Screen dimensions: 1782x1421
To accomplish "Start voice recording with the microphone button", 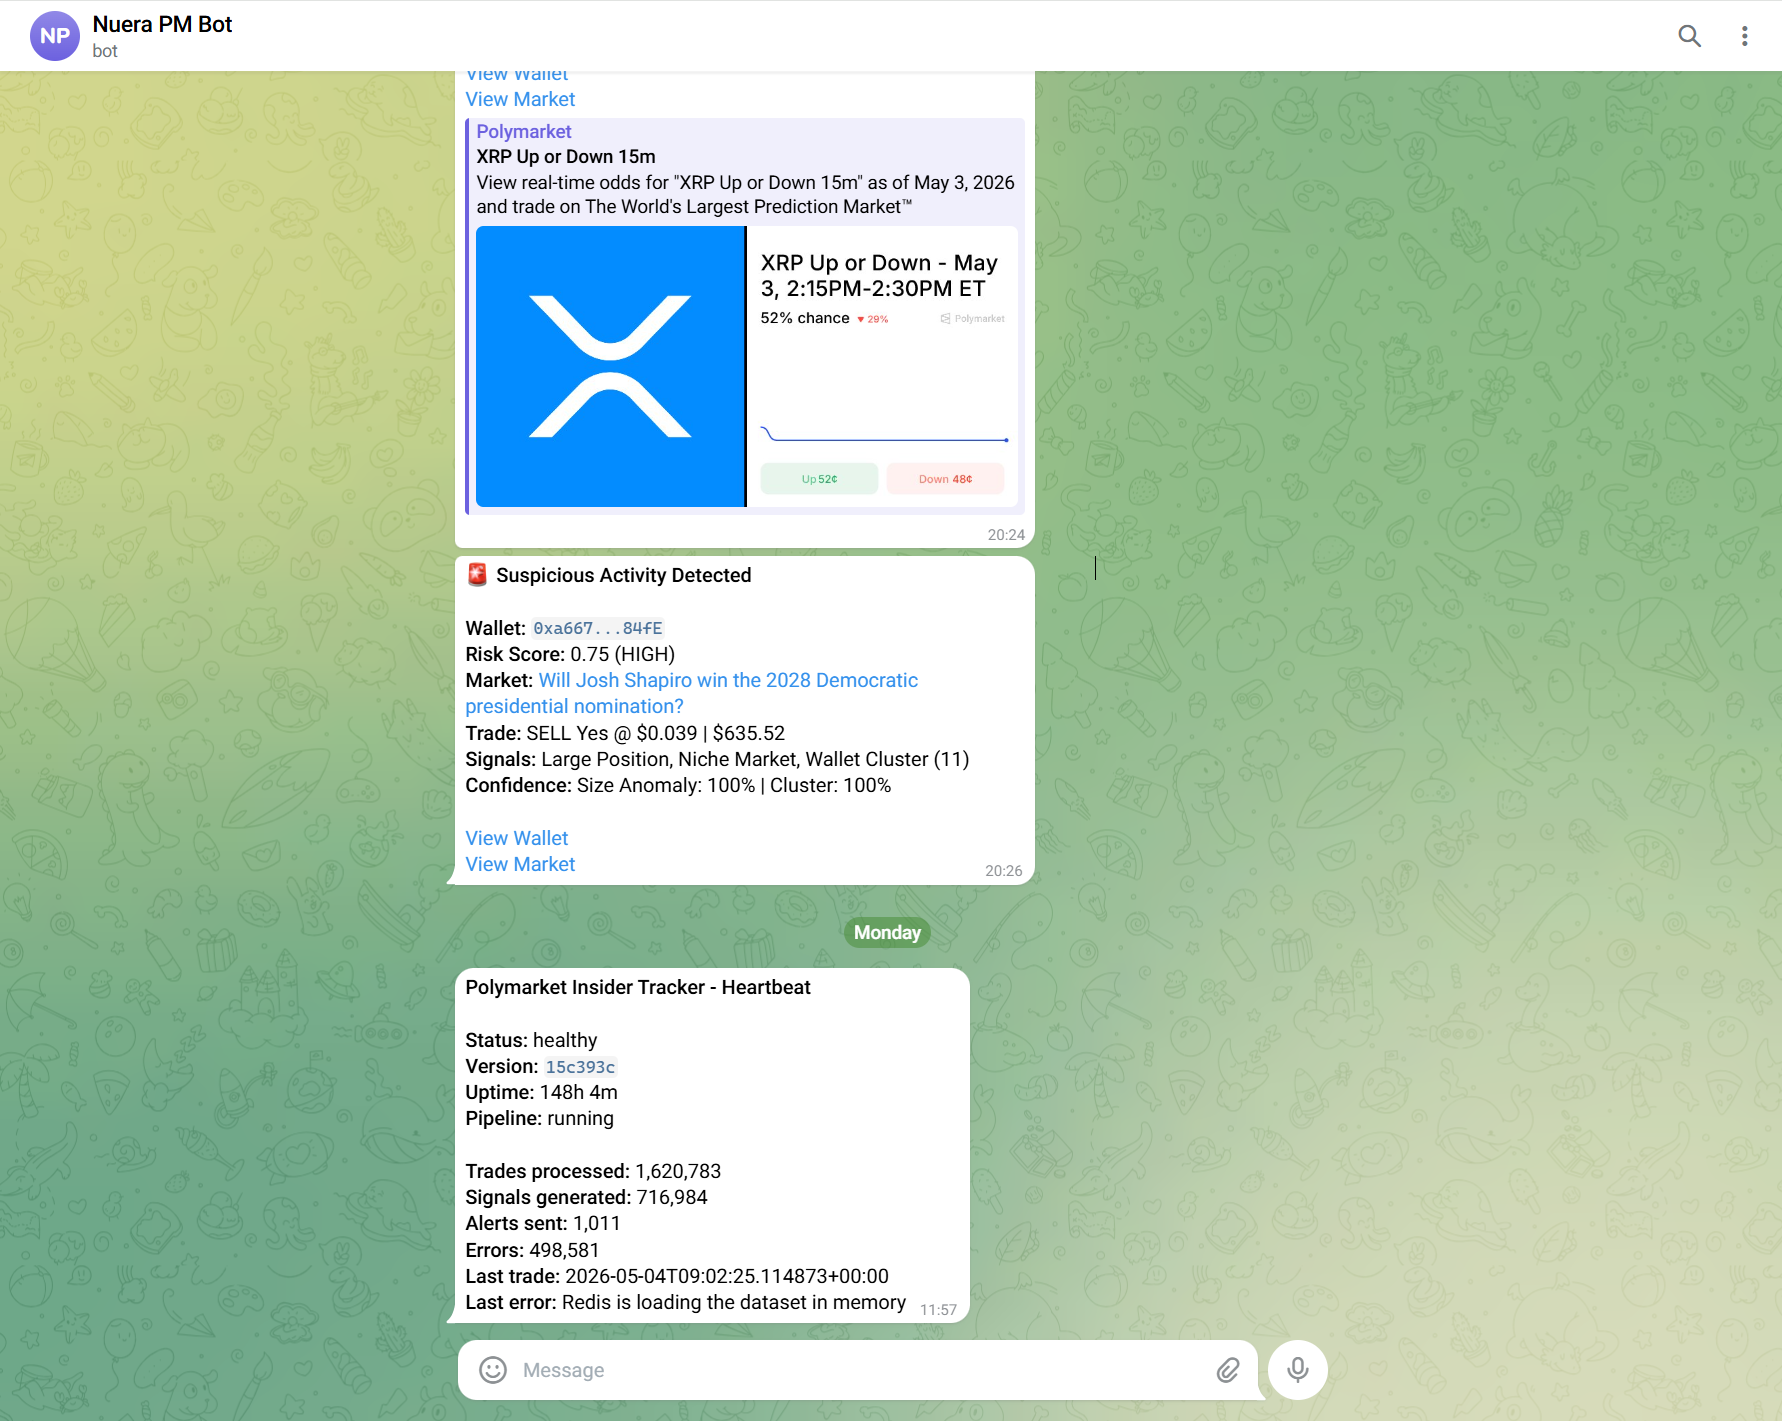I will pos(1298,1370).
